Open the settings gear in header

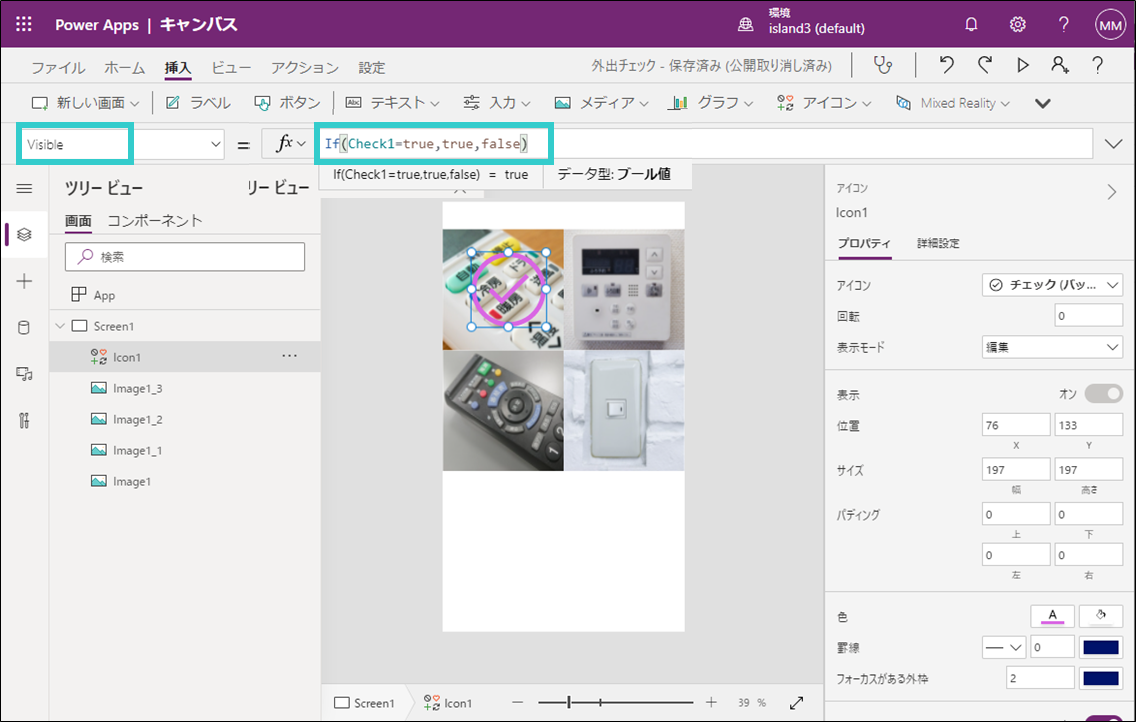(1017, 25)
